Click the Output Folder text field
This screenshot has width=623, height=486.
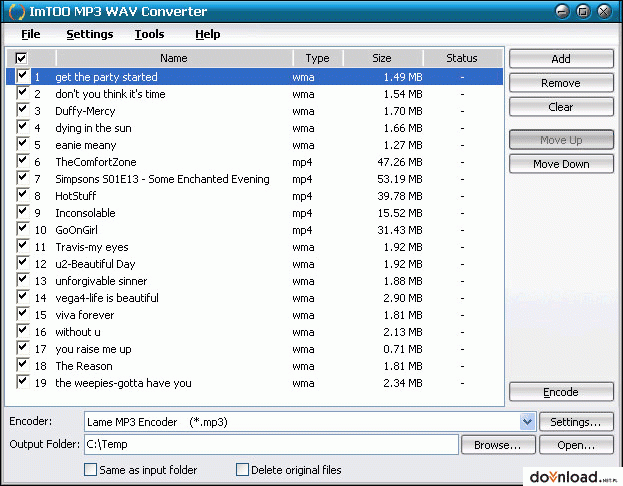tap(271, 444)
